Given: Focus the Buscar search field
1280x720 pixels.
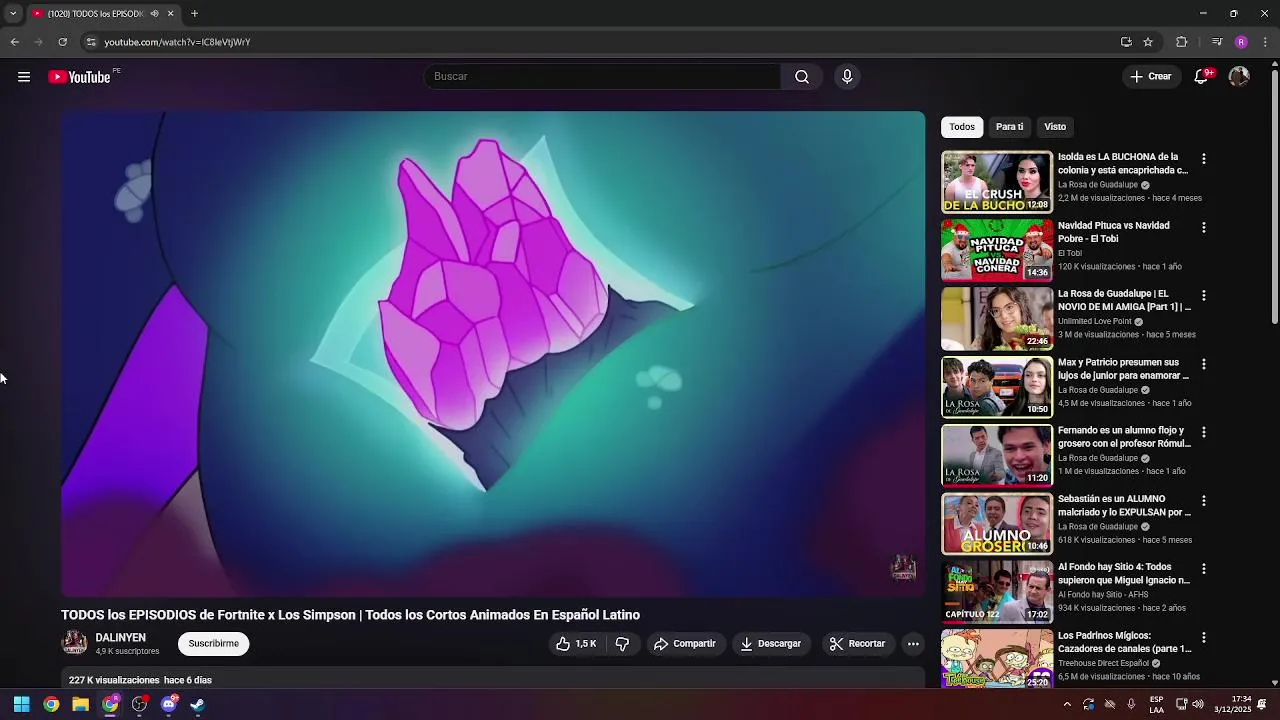Looking at the screenshot, I should [x=602, y=77].
